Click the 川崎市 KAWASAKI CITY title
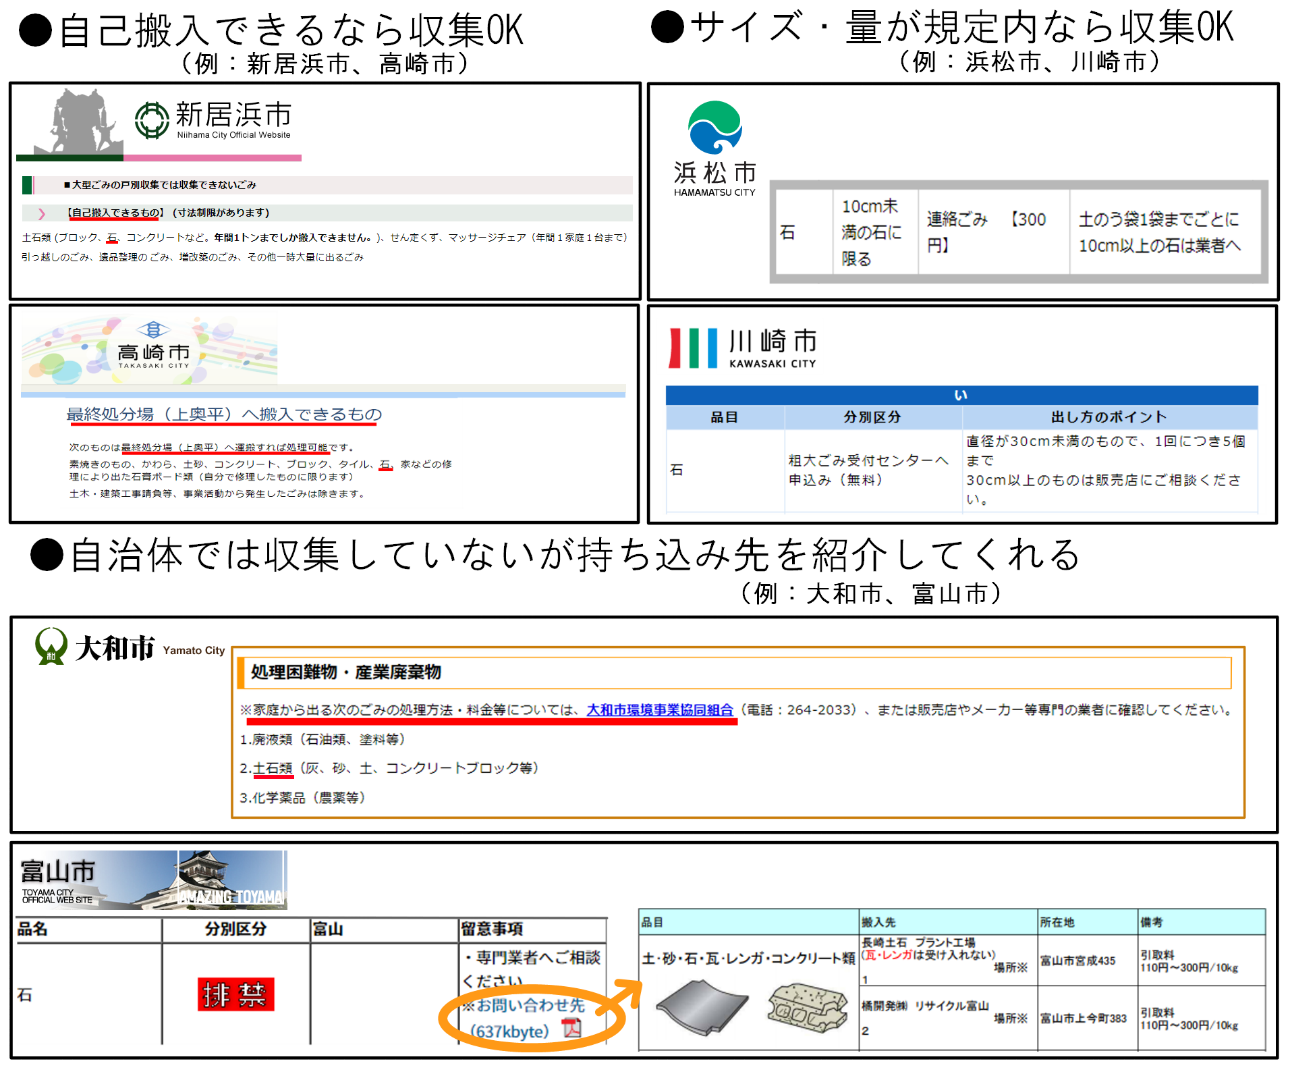Screen dimensions: 1290x1080 773,348
